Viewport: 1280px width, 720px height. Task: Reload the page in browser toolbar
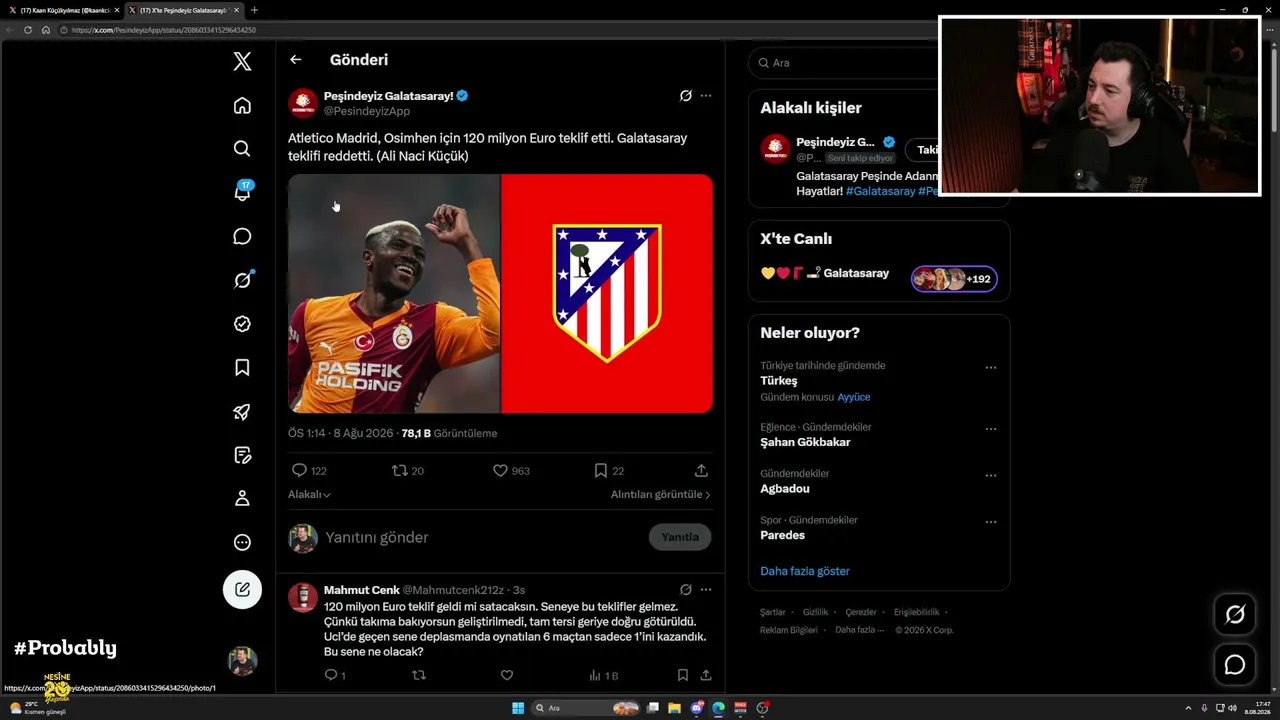(28, 30)
